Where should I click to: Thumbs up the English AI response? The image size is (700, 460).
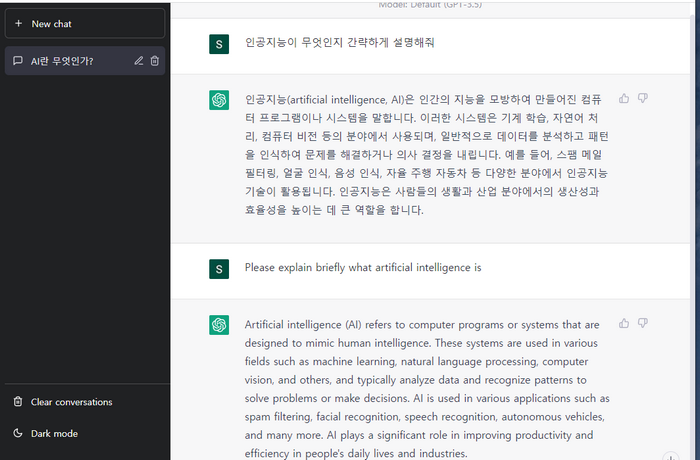pyautogui.click(x=624, y=323)
